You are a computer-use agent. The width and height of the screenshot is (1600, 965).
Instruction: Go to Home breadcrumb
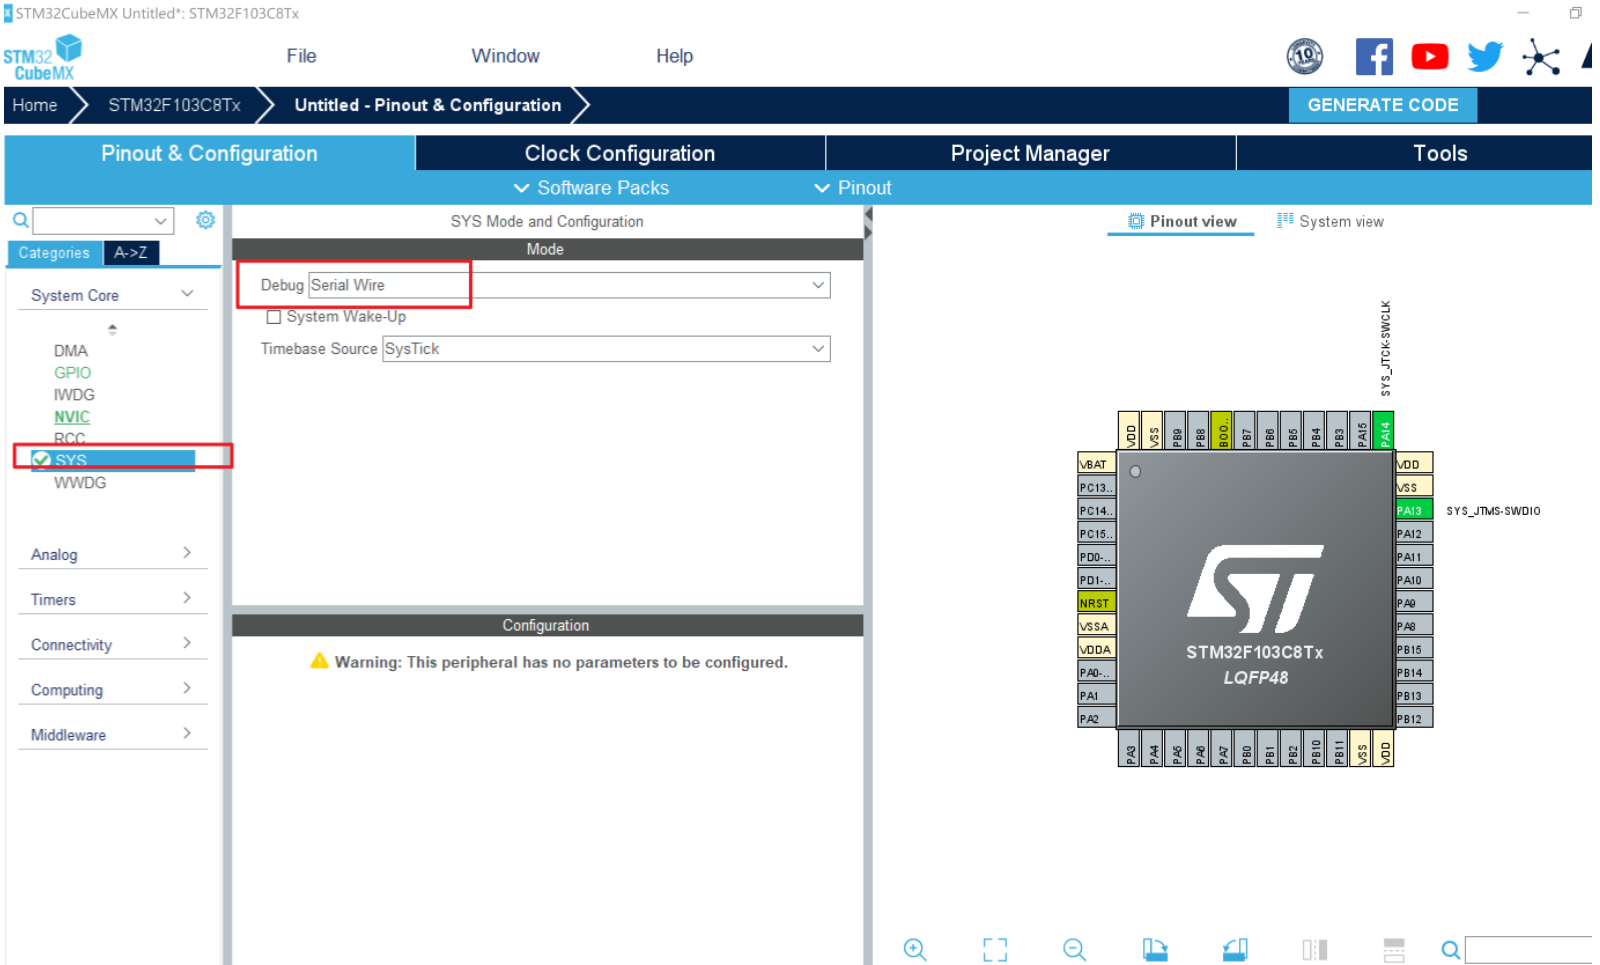[35, 105]
